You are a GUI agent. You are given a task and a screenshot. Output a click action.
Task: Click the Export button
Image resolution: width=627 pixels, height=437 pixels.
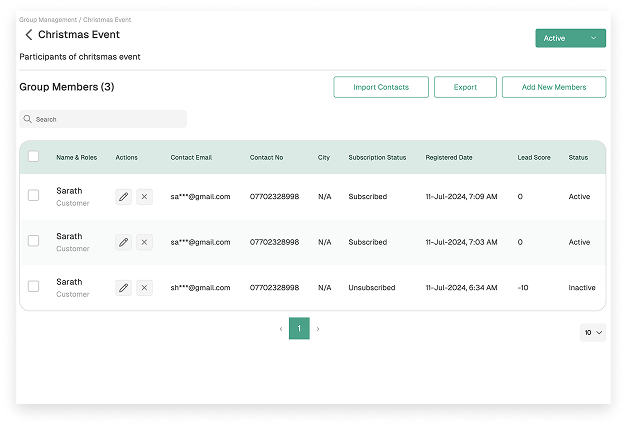(465, 87)
